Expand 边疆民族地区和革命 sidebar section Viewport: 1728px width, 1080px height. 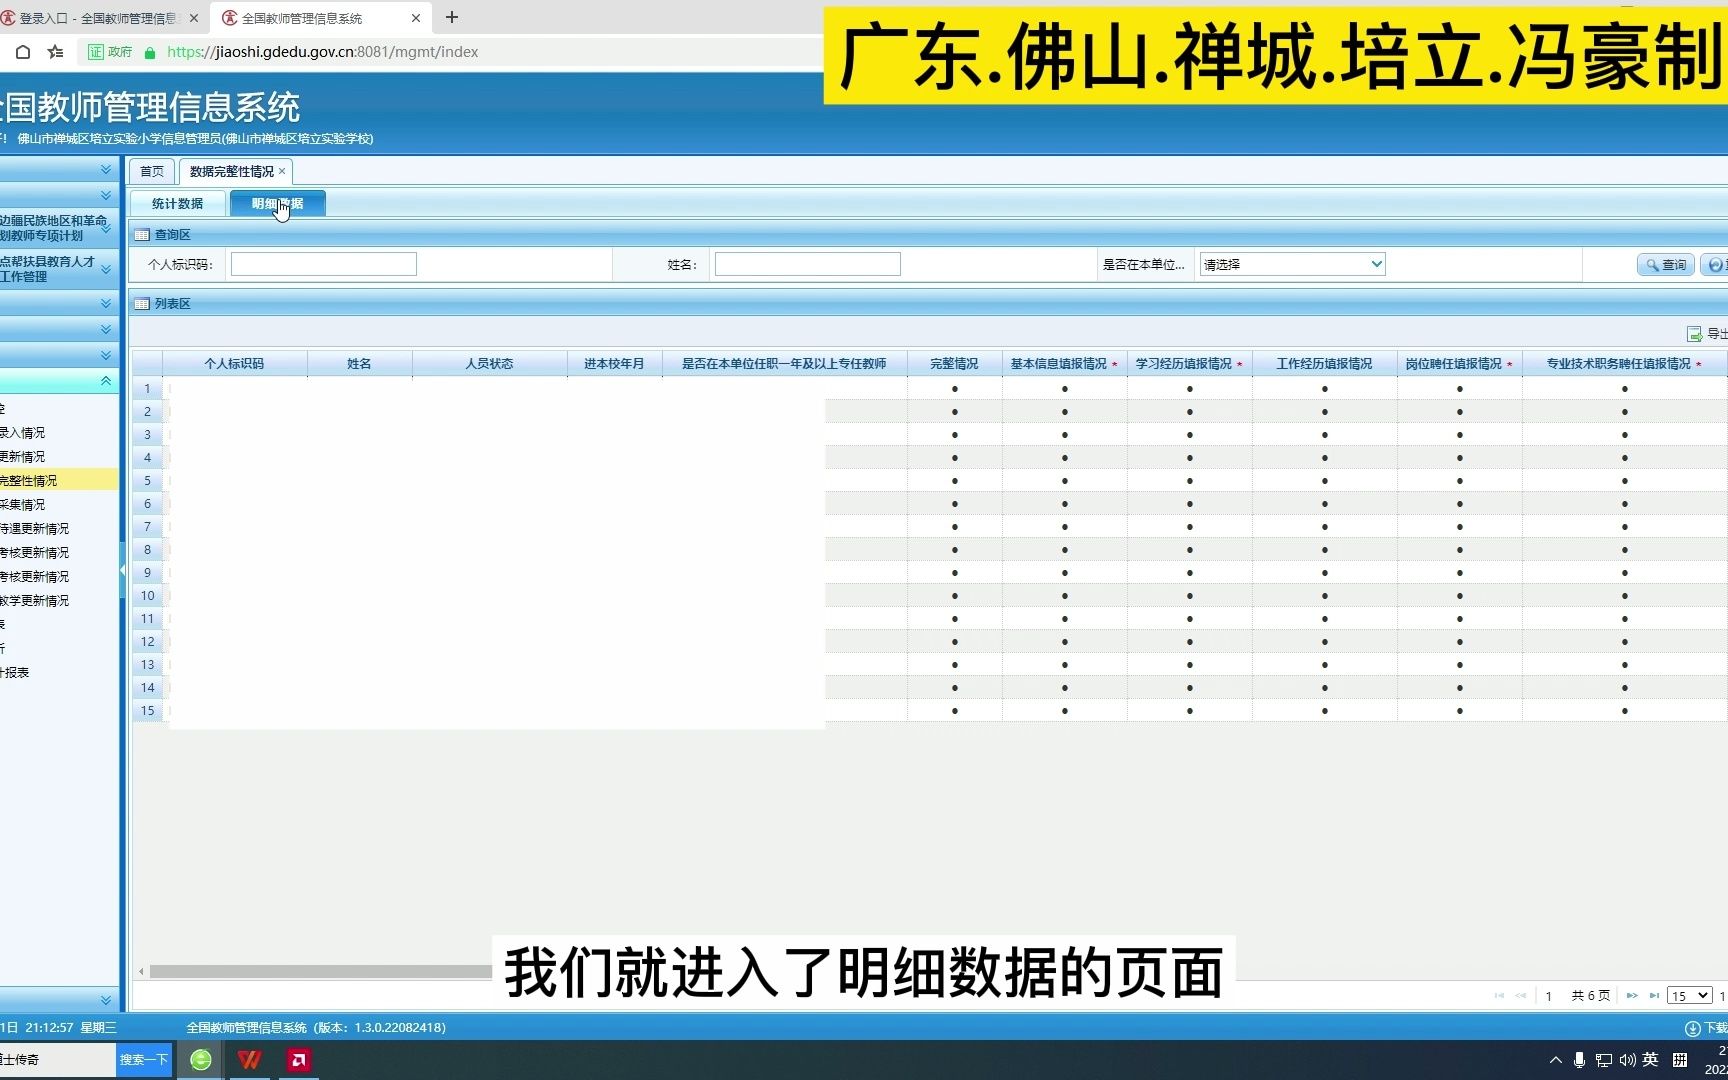[x=106, y=228]
